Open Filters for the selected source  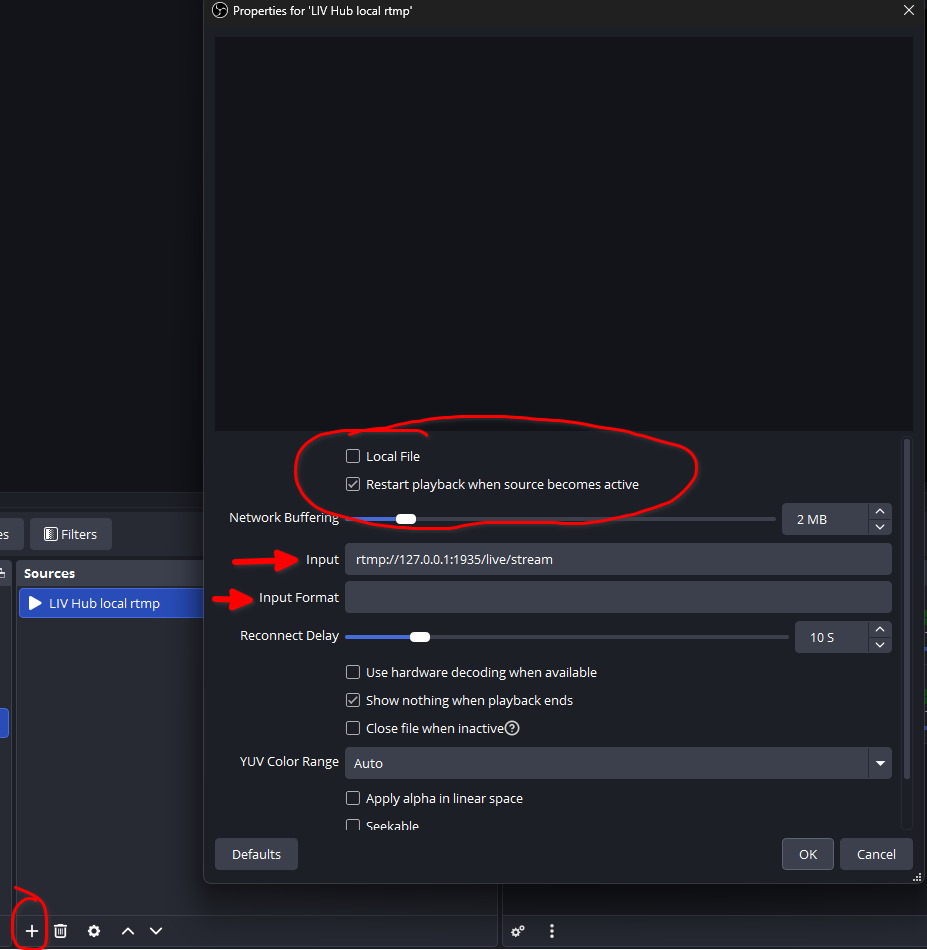pos(70,533)
